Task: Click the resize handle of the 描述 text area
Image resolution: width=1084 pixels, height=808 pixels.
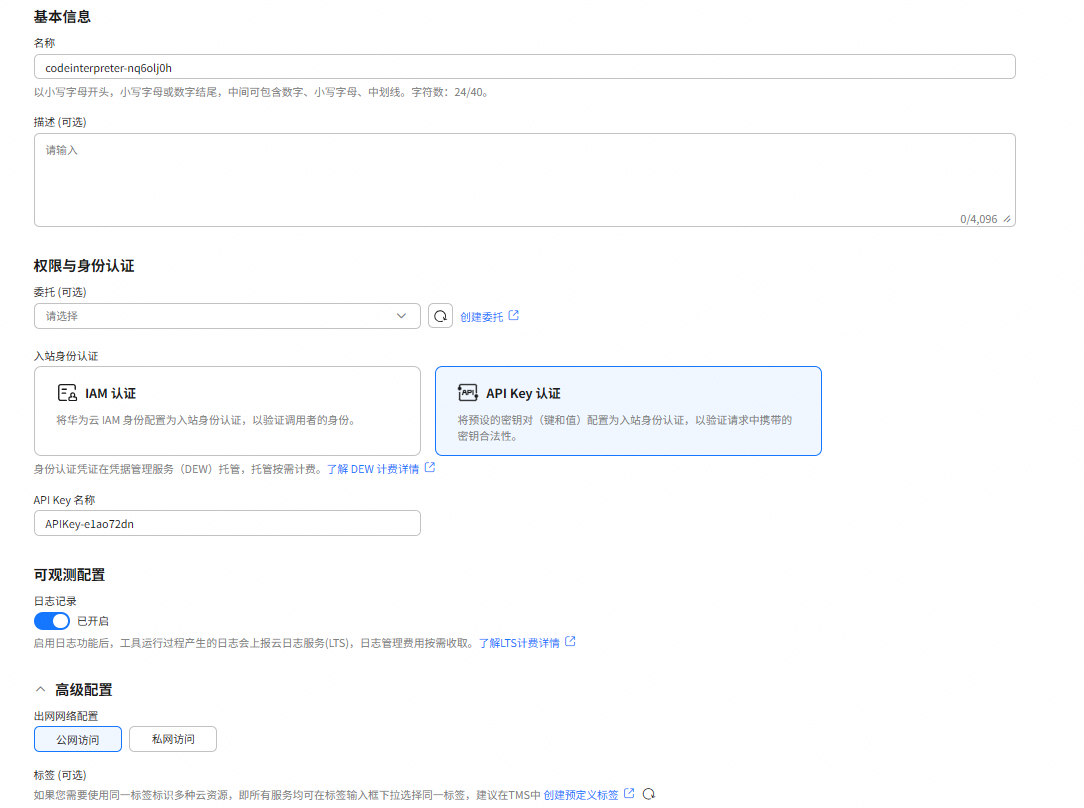Action: click(x=1007, y=219)
